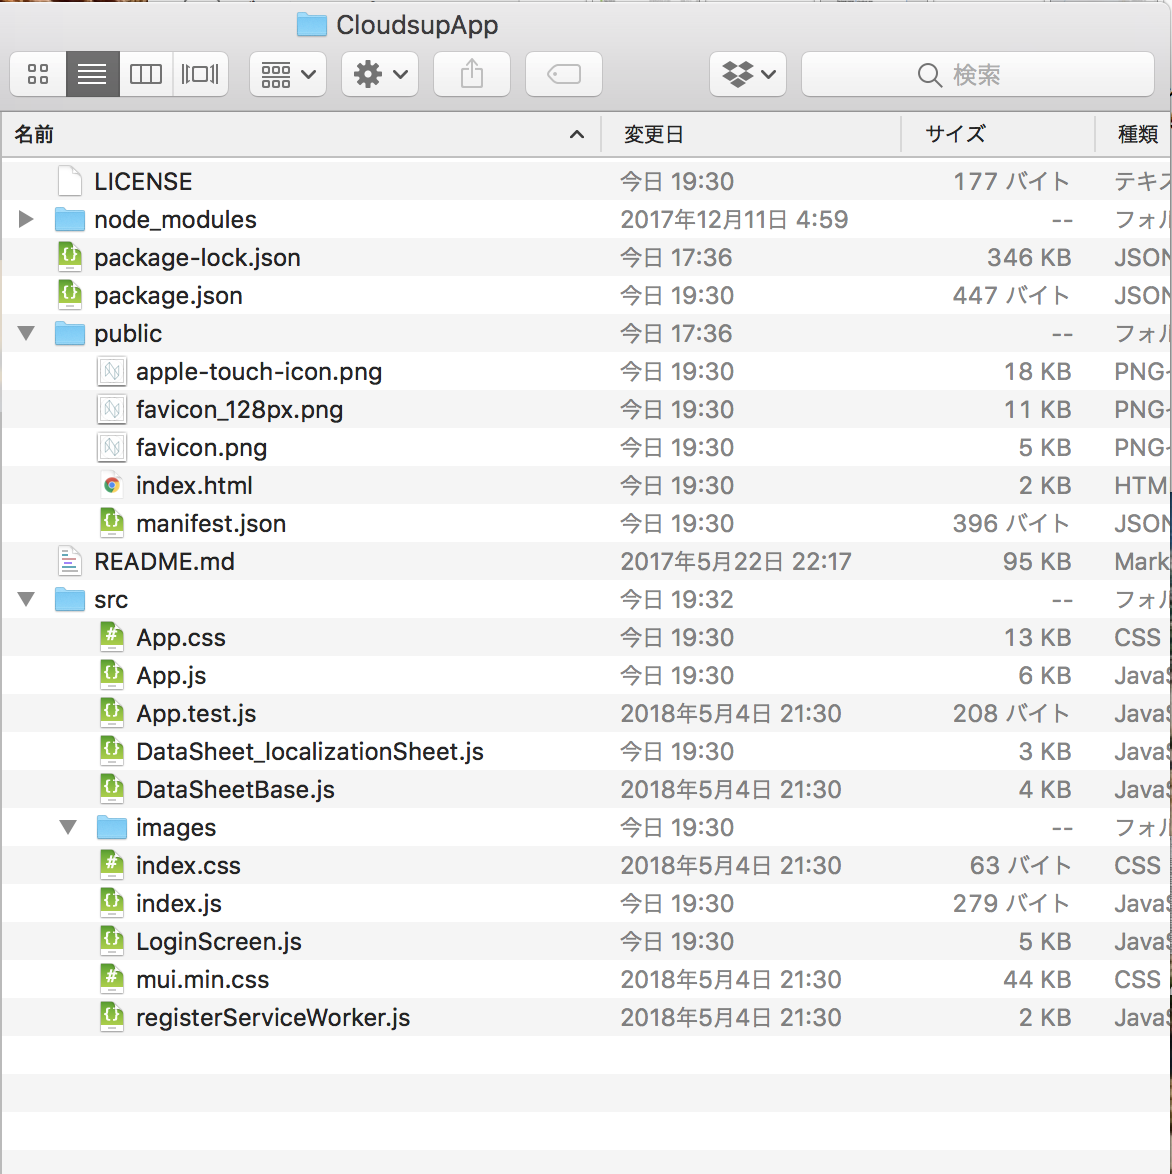This screenshot has width=1172, height=1174.
Task: Click the edit tags button
Action: (564, 74)
